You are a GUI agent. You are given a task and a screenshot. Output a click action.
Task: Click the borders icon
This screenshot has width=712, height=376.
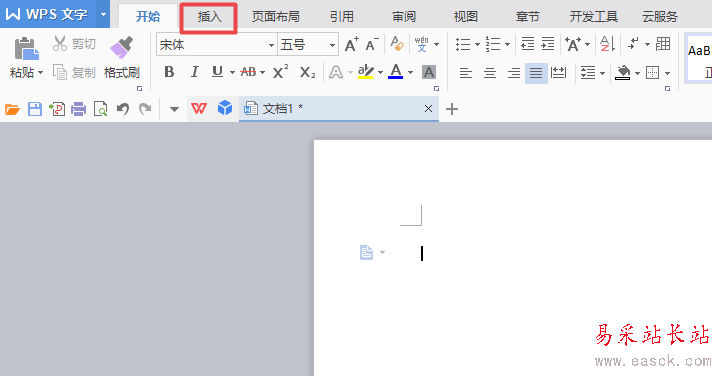pos(653,73)
